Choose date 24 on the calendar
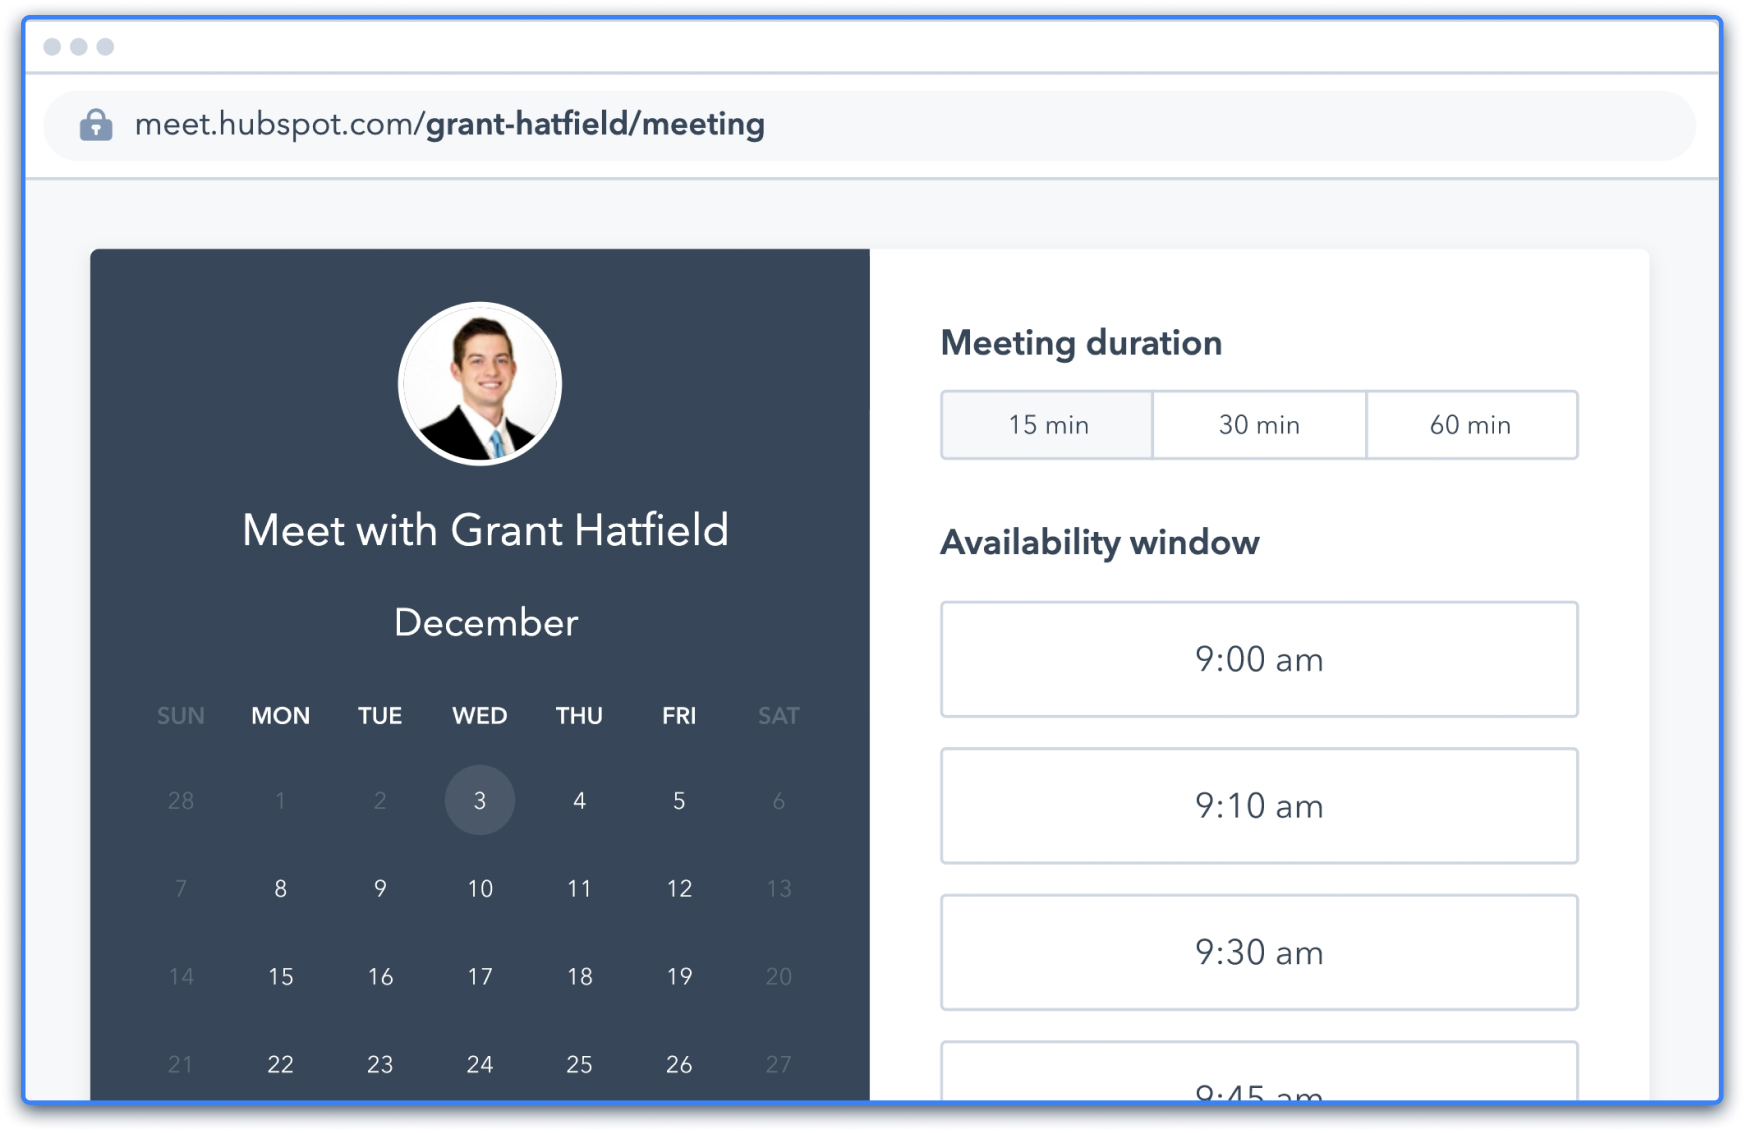This screenshot has height=1133, width=1745. point(480,1064)
